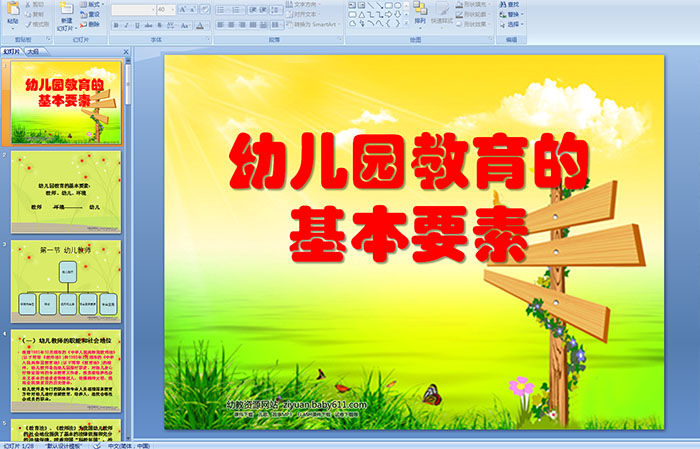Viewport: 700px width, 449px height.
Task: Align text right in paragraph group
Action: pyautogui.click(x=242, y=25)
